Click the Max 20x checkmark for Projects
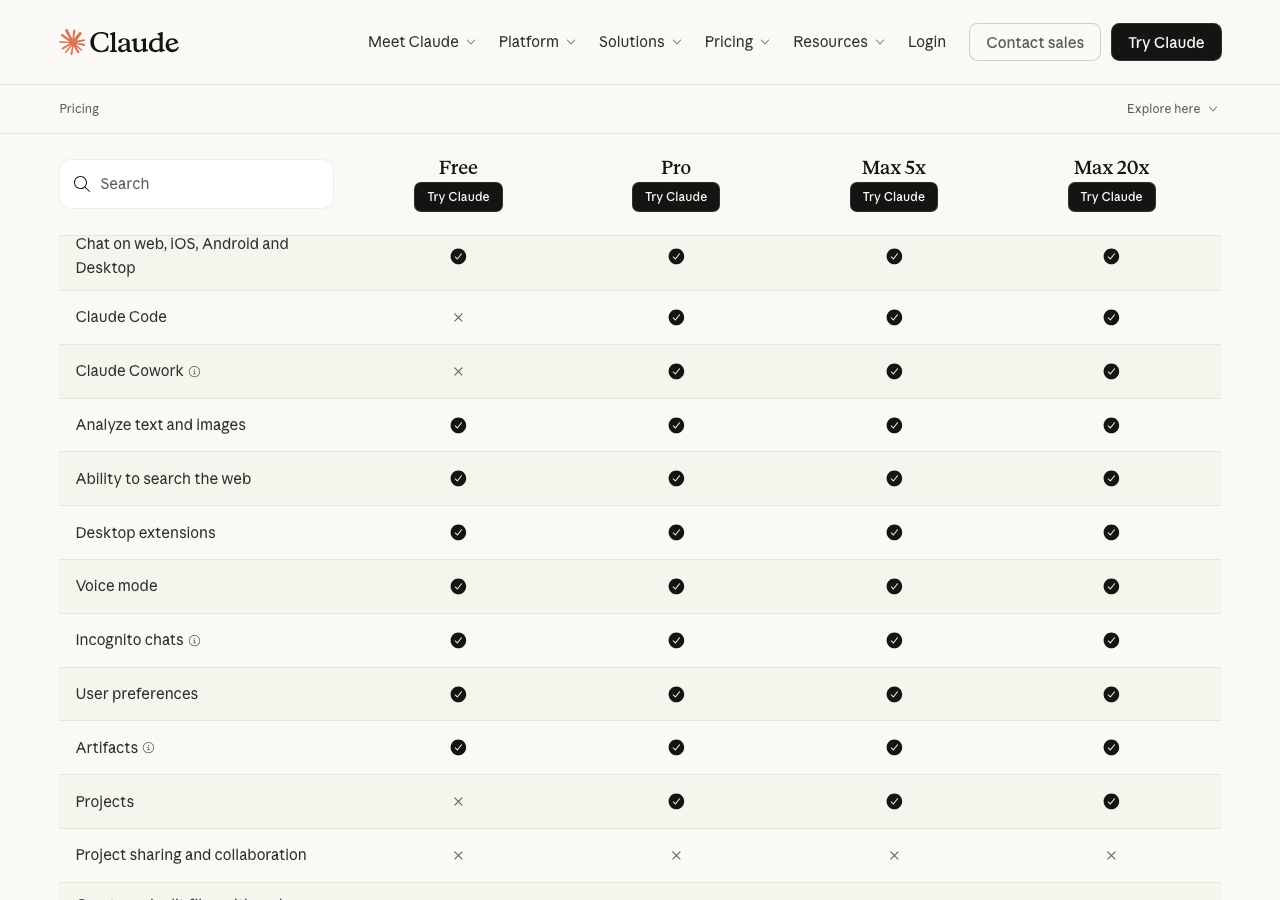This screenshot has width=1280, height=900. [x=1111, y=802]
